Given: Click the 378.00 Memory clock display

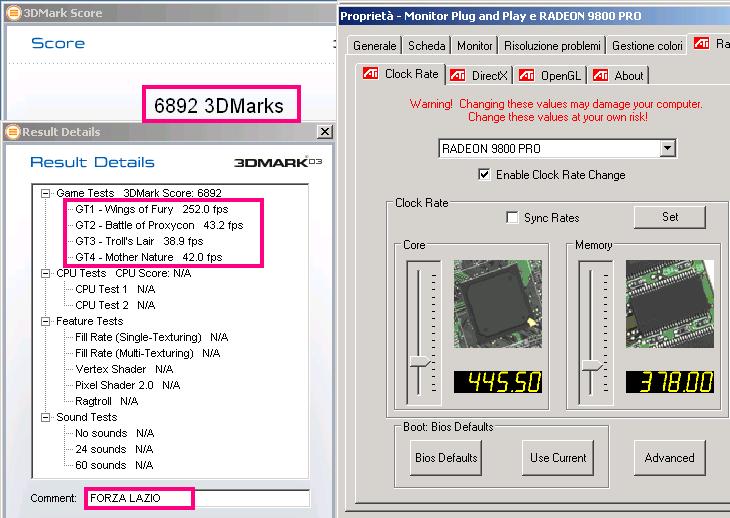Looking at the screenshot, I should pyautogui.click(x=669, y=382).
